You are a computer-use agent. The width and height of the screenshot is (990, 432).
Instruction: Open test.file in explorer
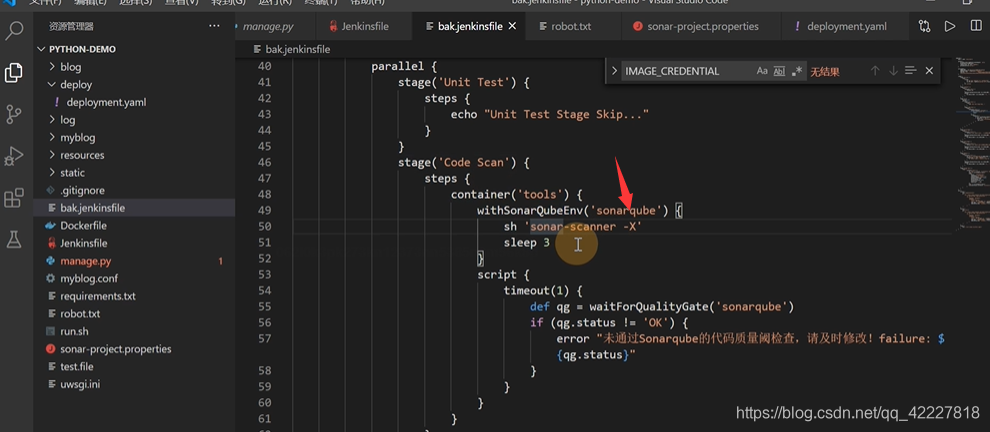[x=134, y=367]
